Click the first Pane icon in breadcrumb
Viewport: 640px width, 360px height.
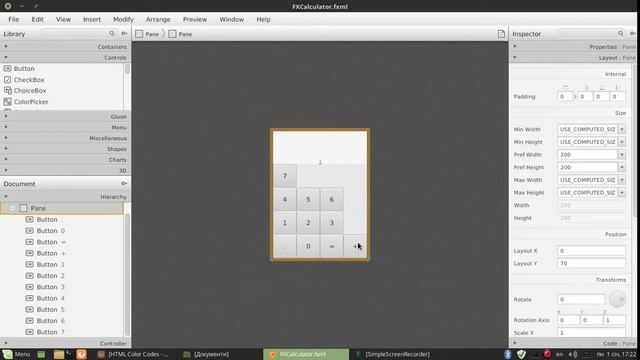click(139, 34)
